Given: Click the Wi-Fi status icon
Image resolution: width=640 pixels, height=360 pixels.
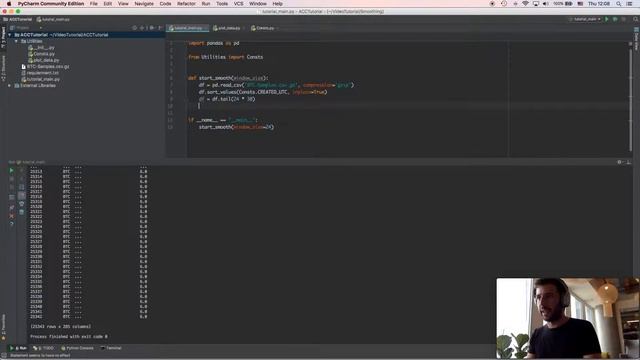Looking at the screenshot, I should coord(525,4).
